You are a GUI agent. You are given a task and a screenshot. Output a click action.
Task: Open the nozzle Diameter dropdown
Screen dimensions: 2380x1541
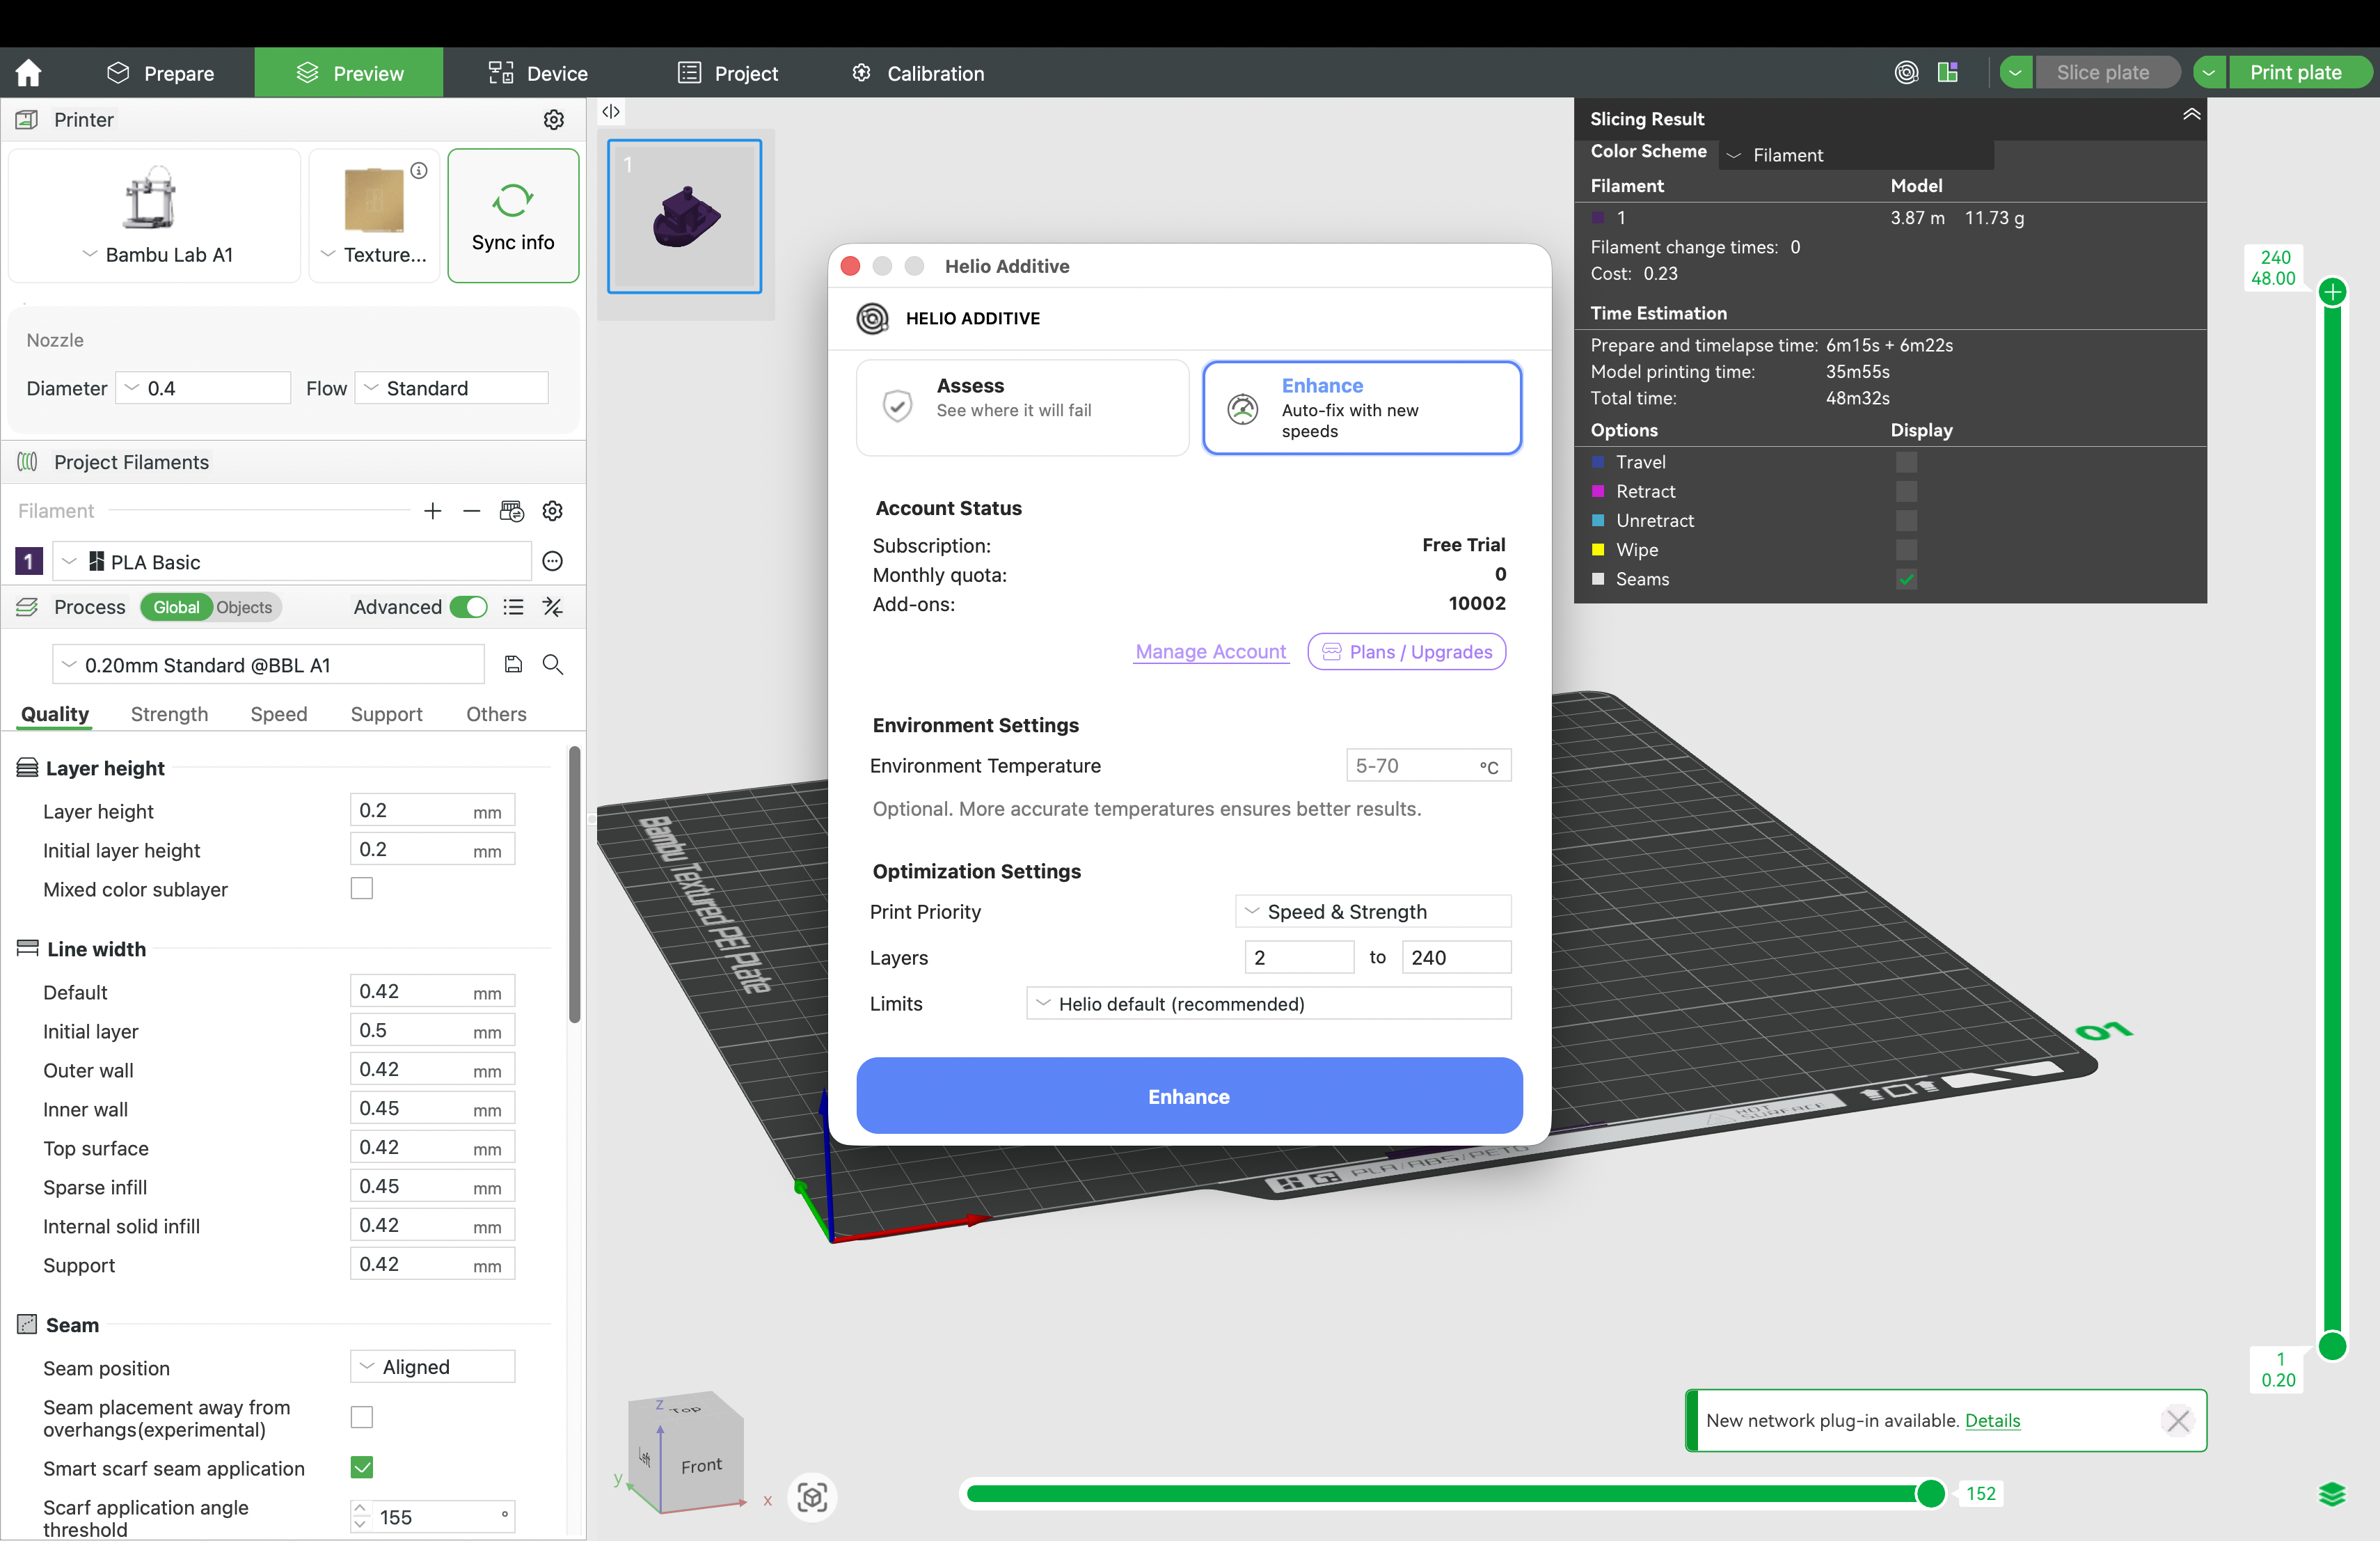tap(203, 388)
